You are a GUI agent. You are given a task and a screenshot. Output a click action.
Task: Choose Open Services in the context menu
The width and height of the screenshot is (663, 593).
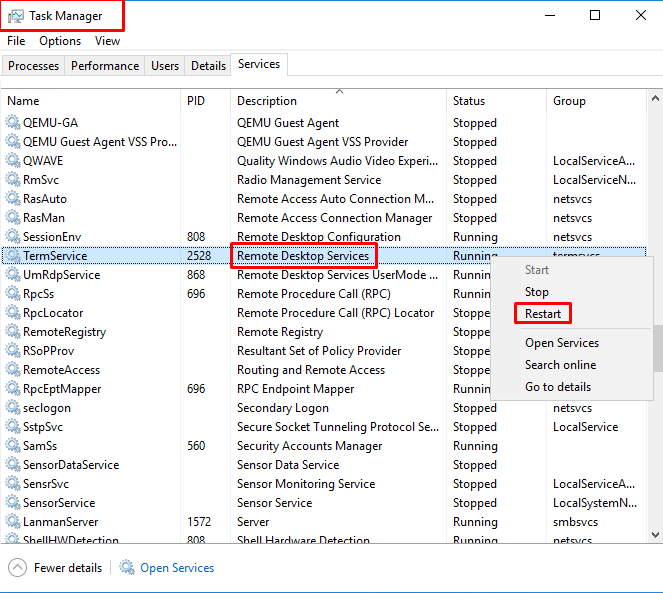(x=562, y=343)
